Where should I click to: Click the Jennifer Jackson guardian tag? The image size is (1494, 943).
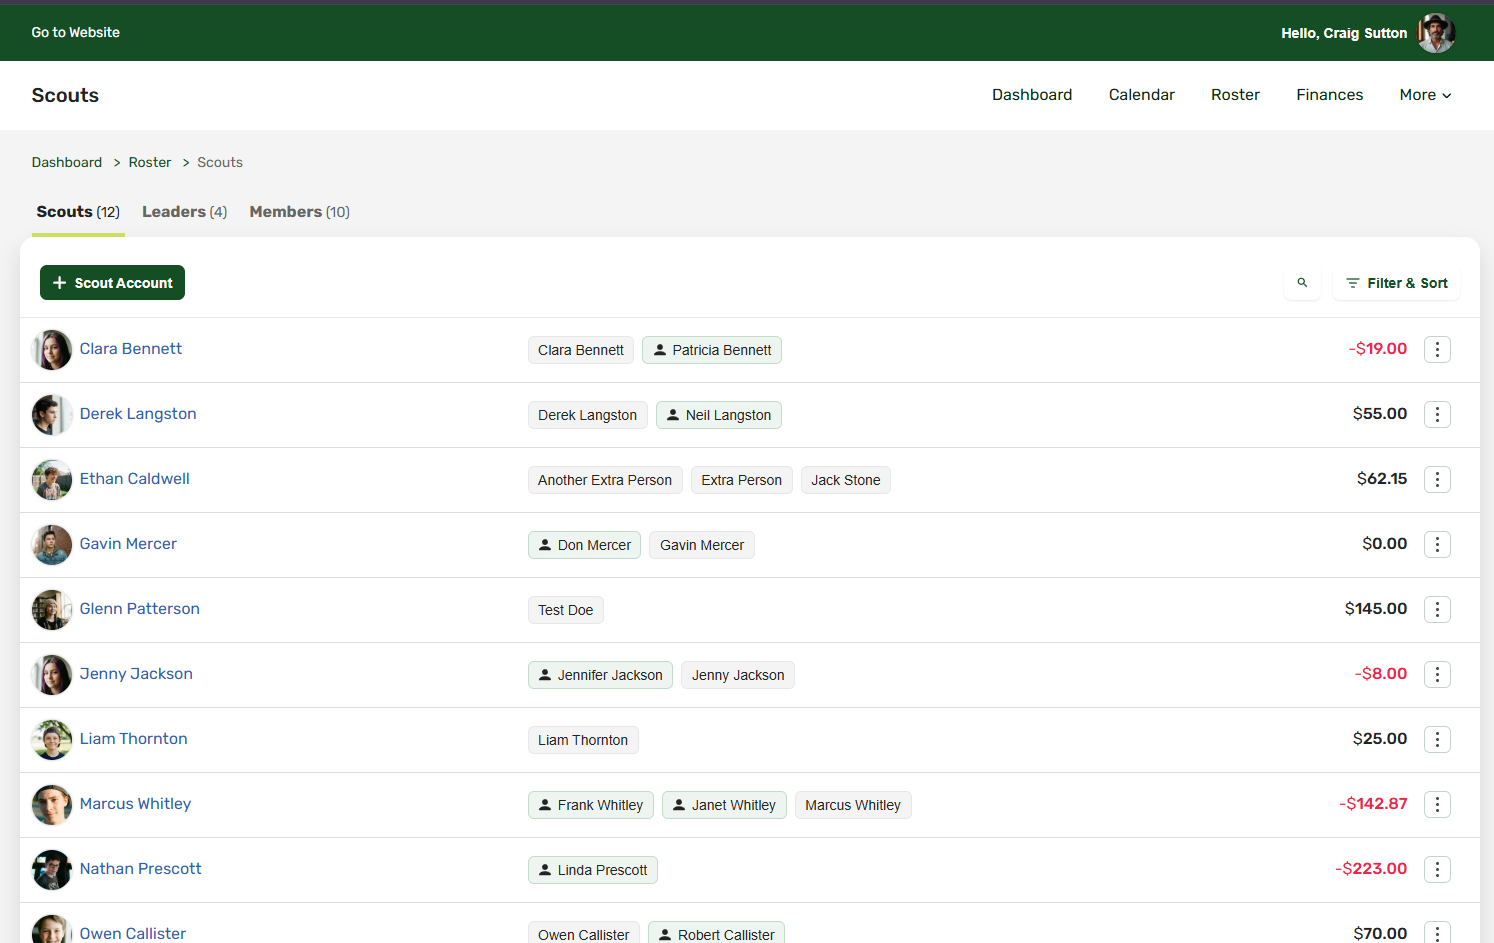coord(600,675)
